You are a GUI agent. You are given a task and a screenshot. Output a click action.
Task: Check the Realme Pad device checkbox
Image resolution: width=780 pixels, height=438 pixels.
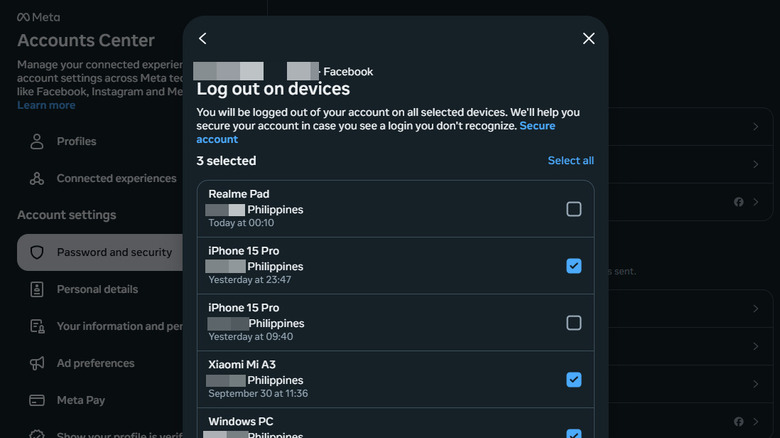point(573,209)
